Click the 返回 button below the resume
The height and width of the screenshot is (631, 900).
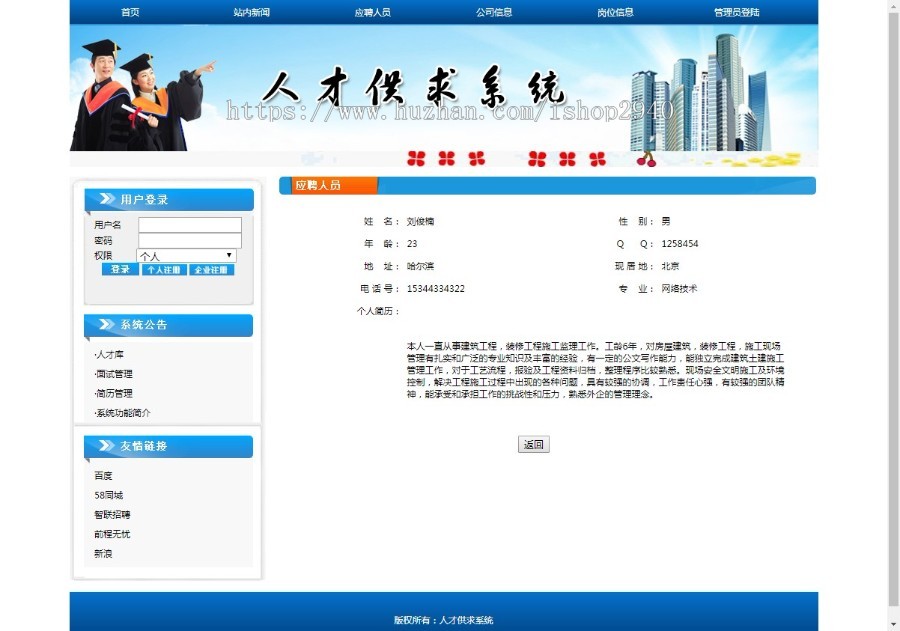(533, 444)
